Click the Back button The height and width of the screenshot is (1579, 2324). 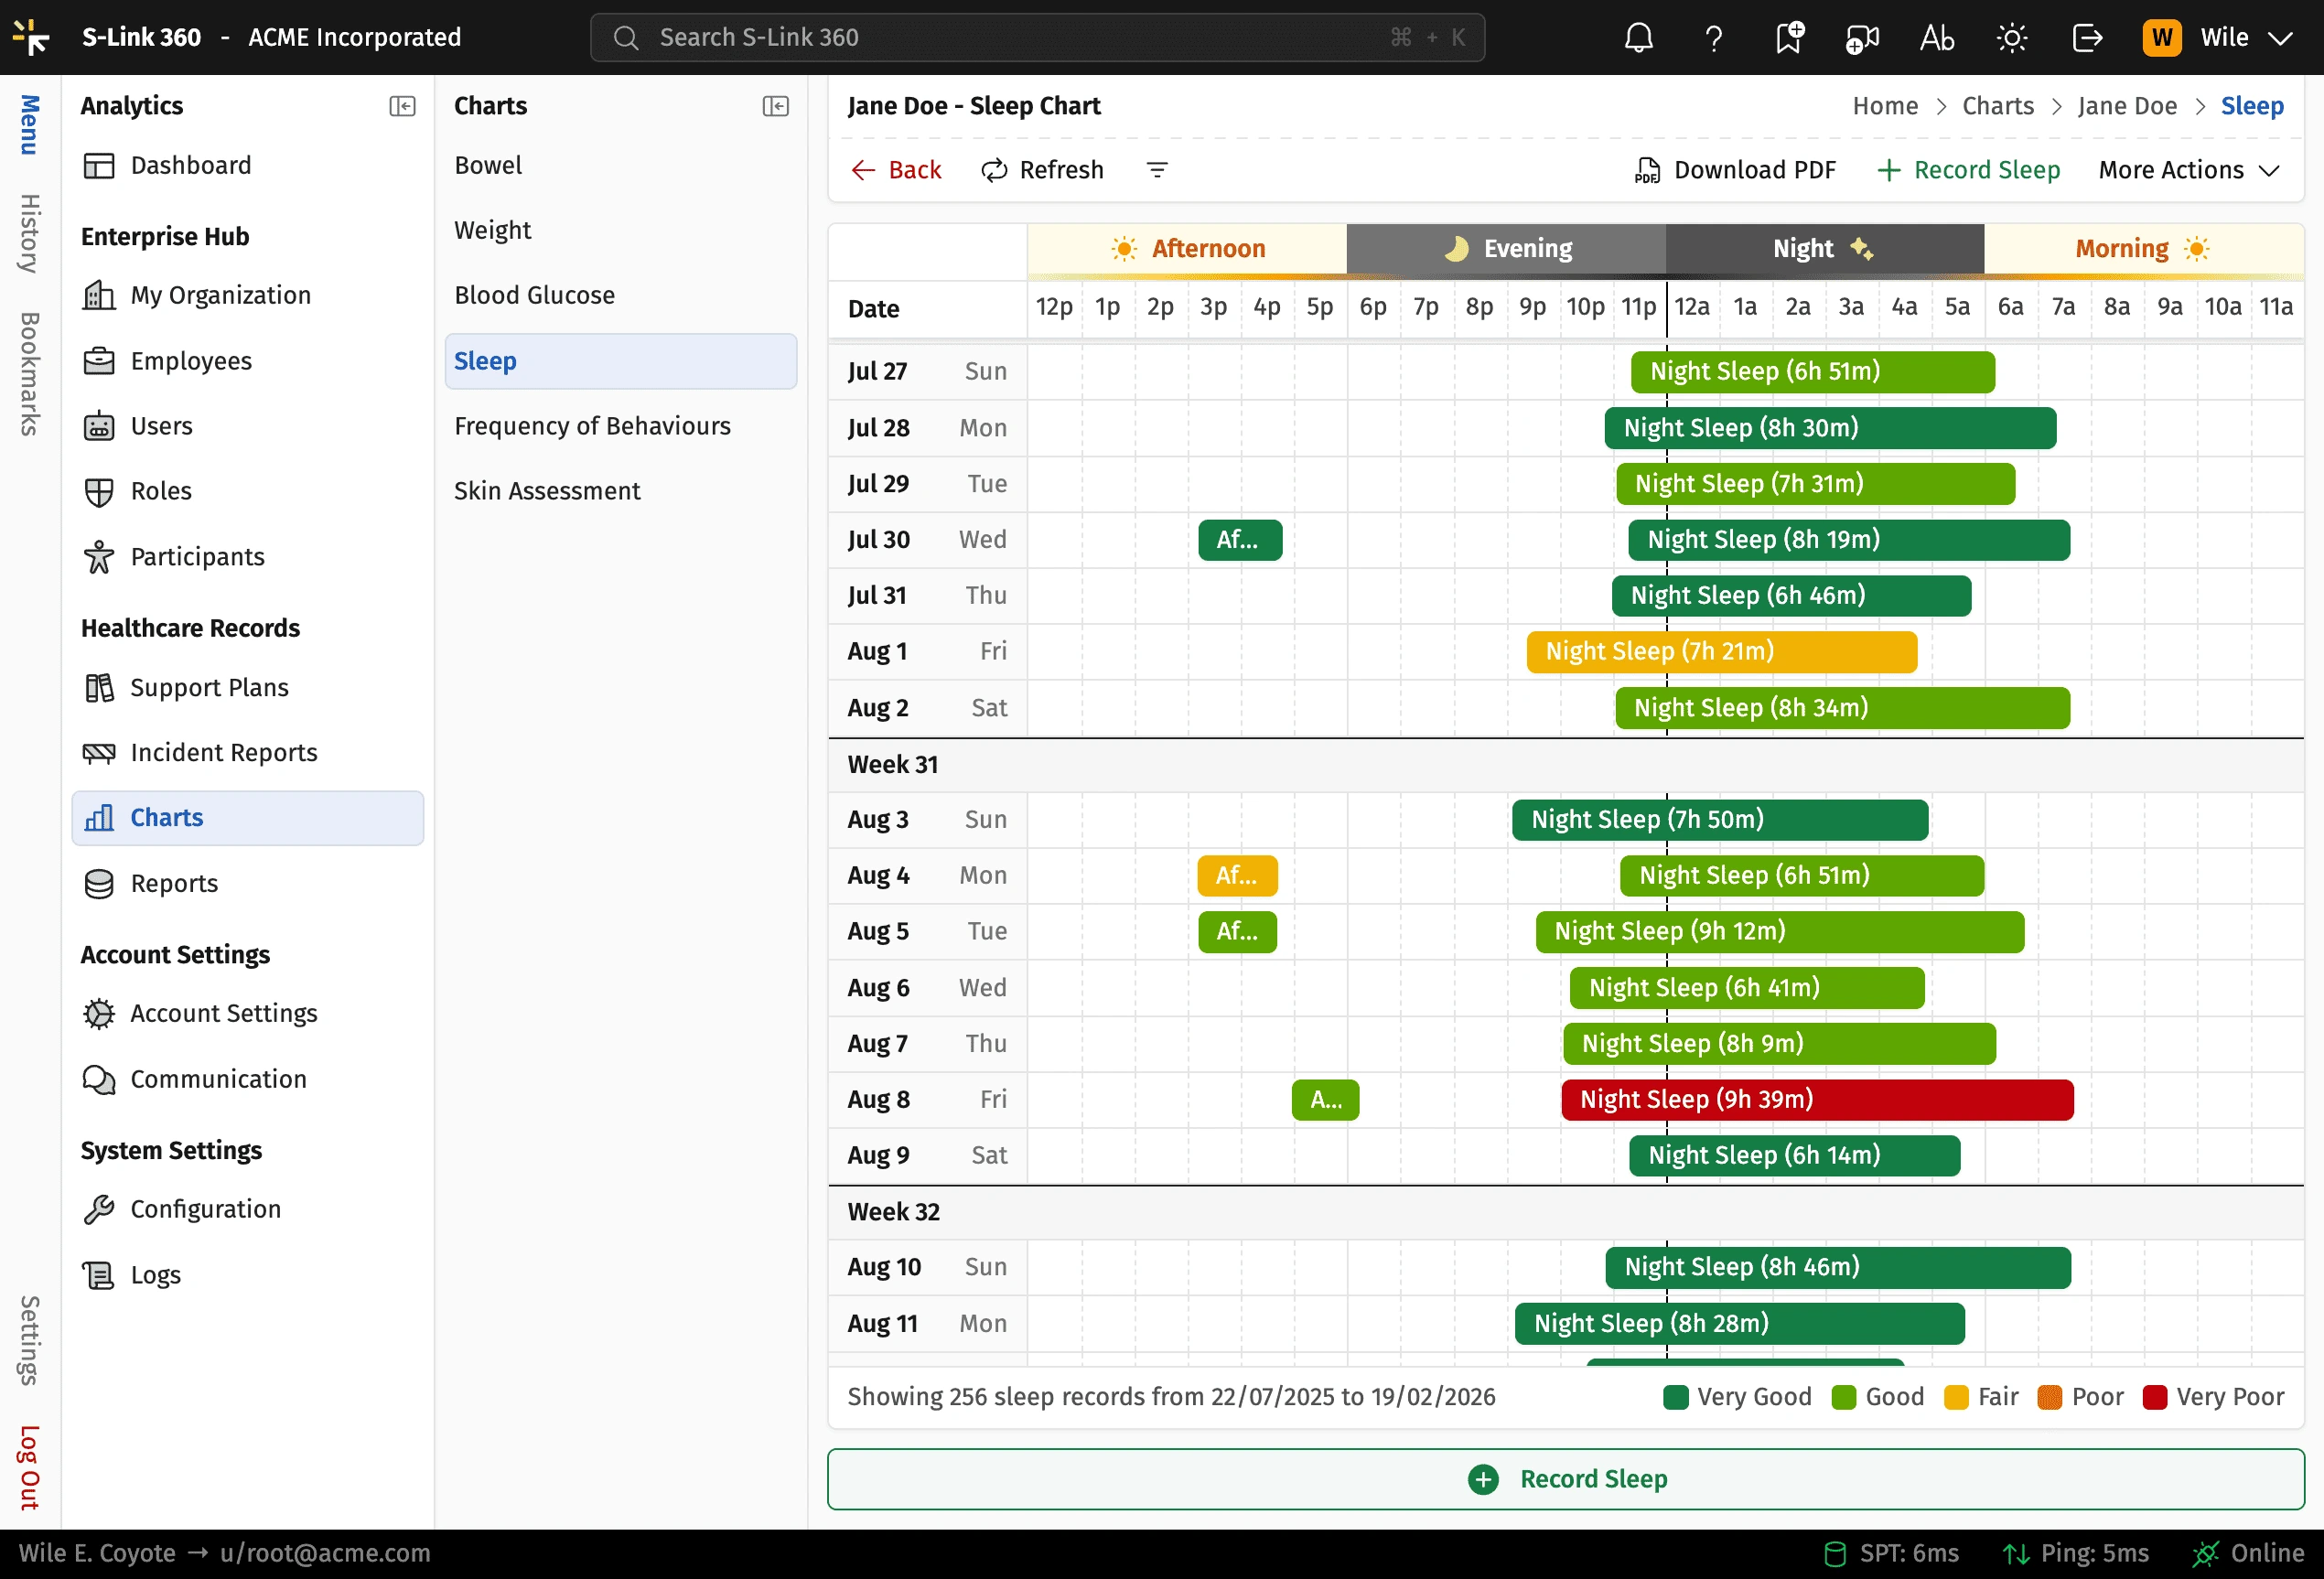click(x=896, y=170)
